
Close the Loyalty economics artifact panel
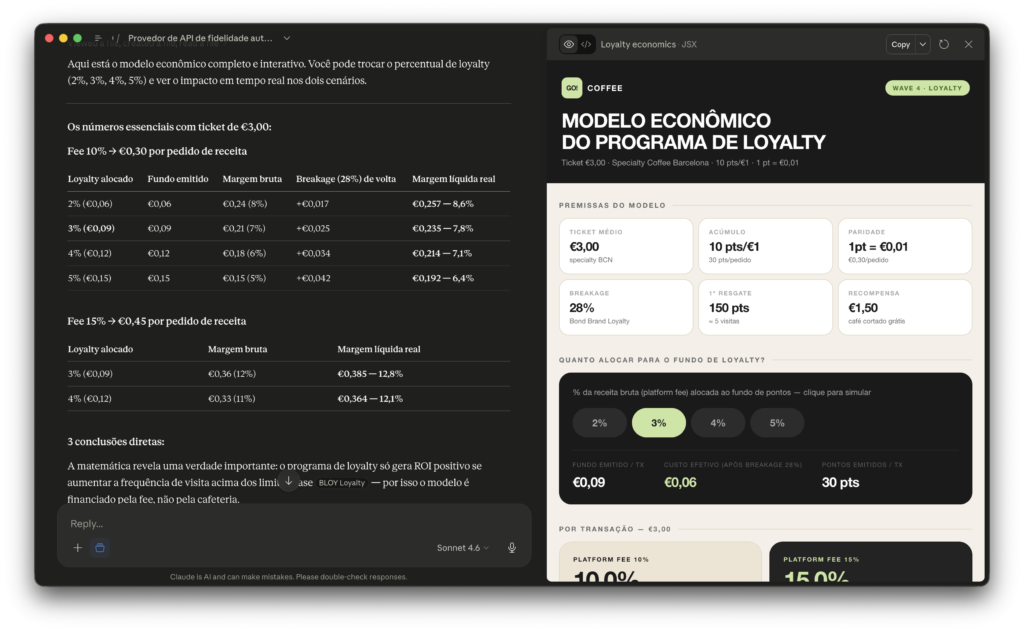(968, 44)
